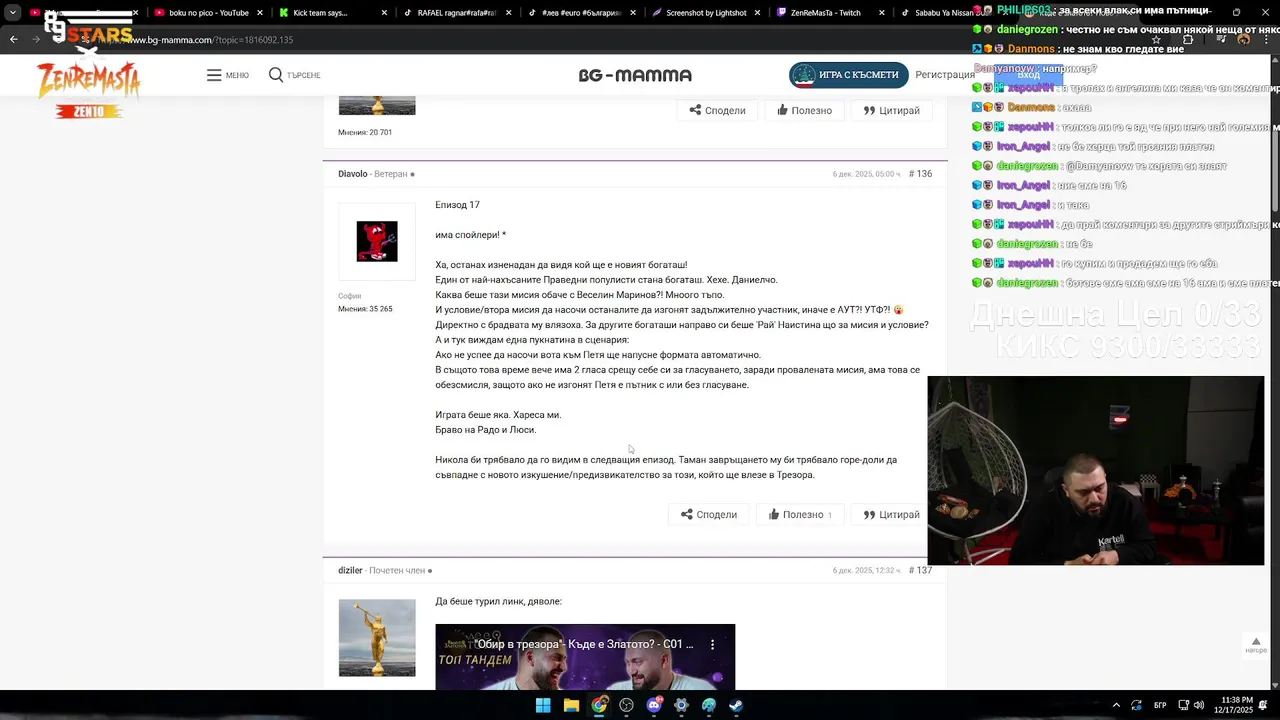Screen dimensions: 1280x720
Task: Click the 6 дек. 2025, 12:32 ч. timestamp
Action: click(866, 570)
